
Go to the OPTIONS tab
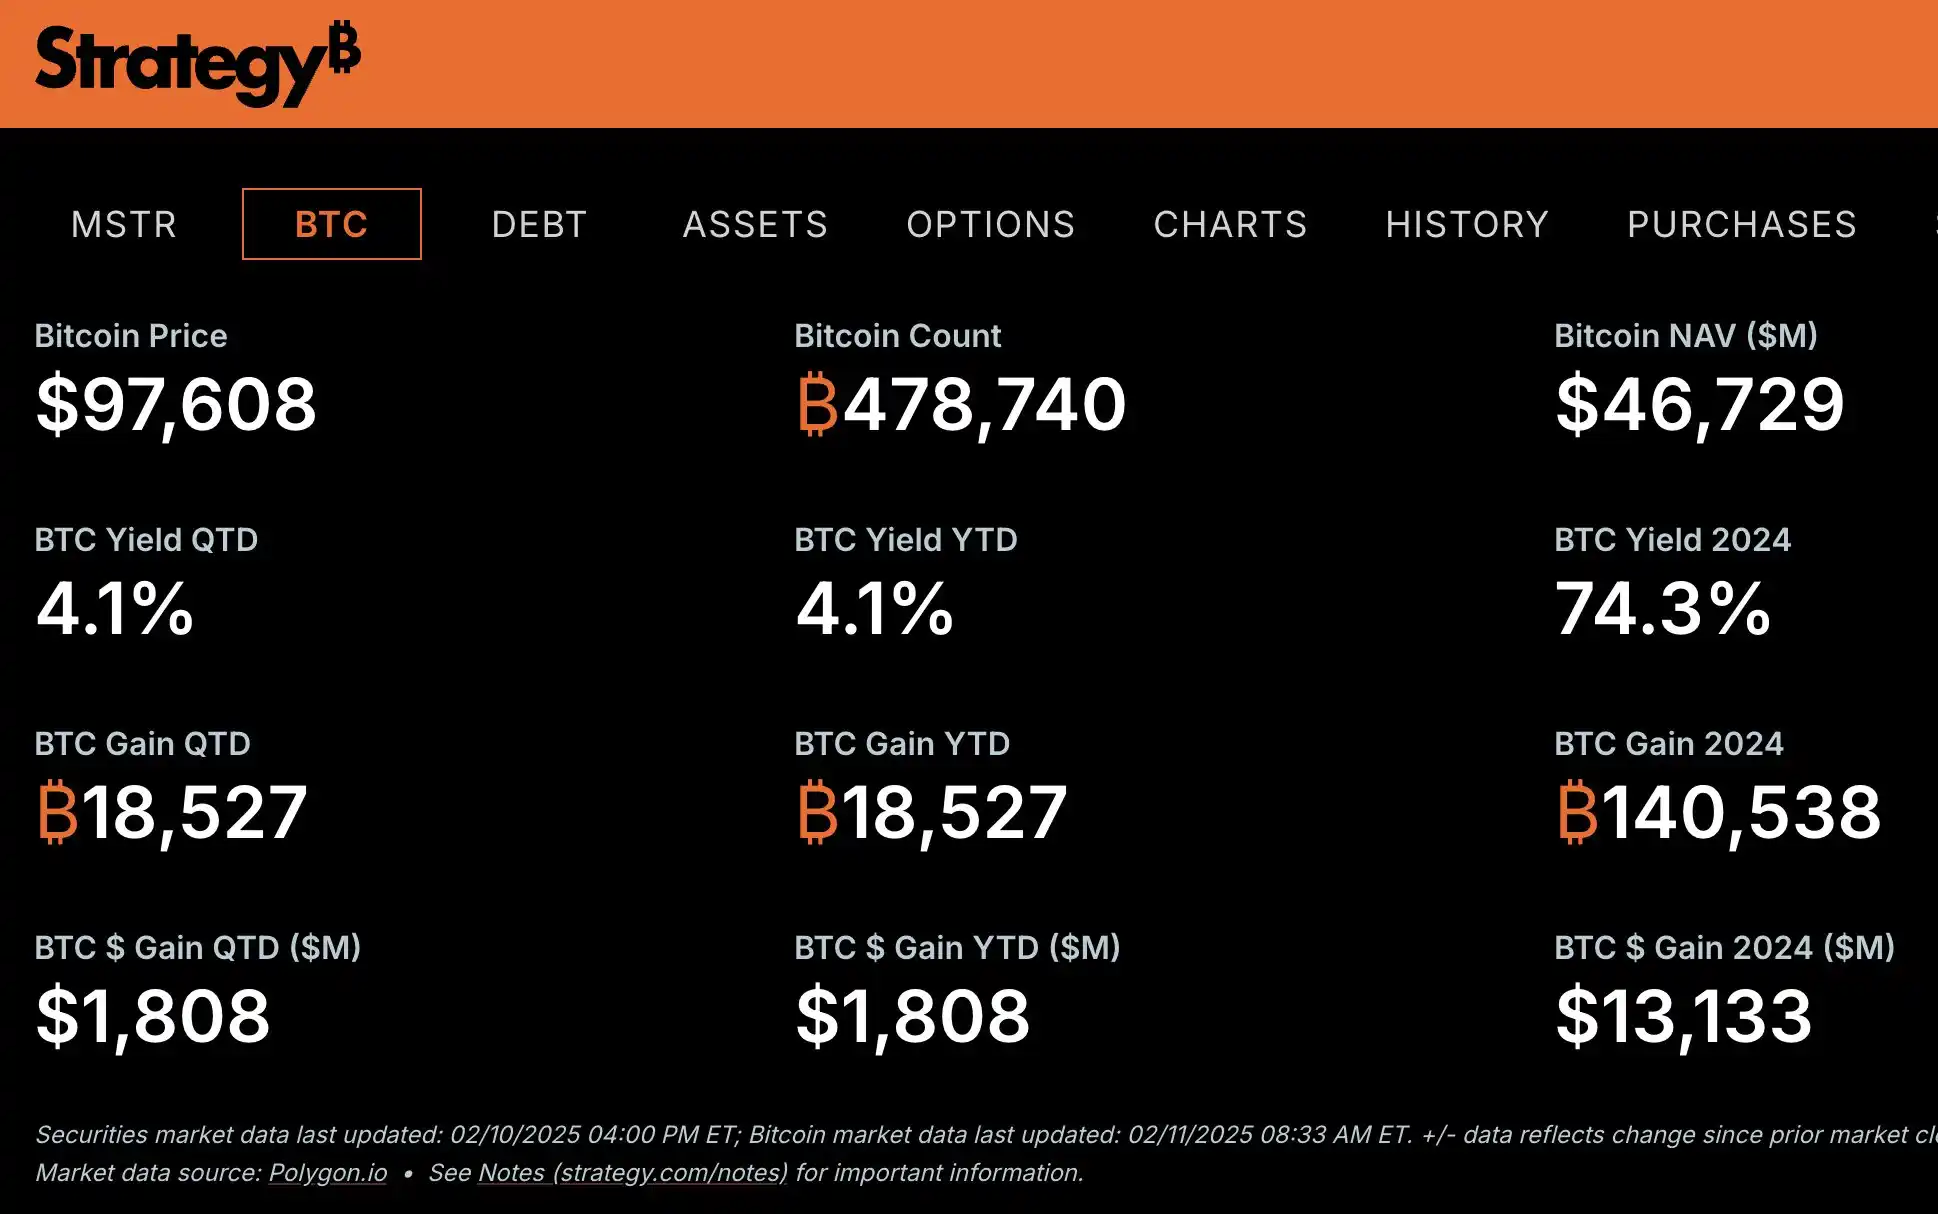[x=990, y=224]
